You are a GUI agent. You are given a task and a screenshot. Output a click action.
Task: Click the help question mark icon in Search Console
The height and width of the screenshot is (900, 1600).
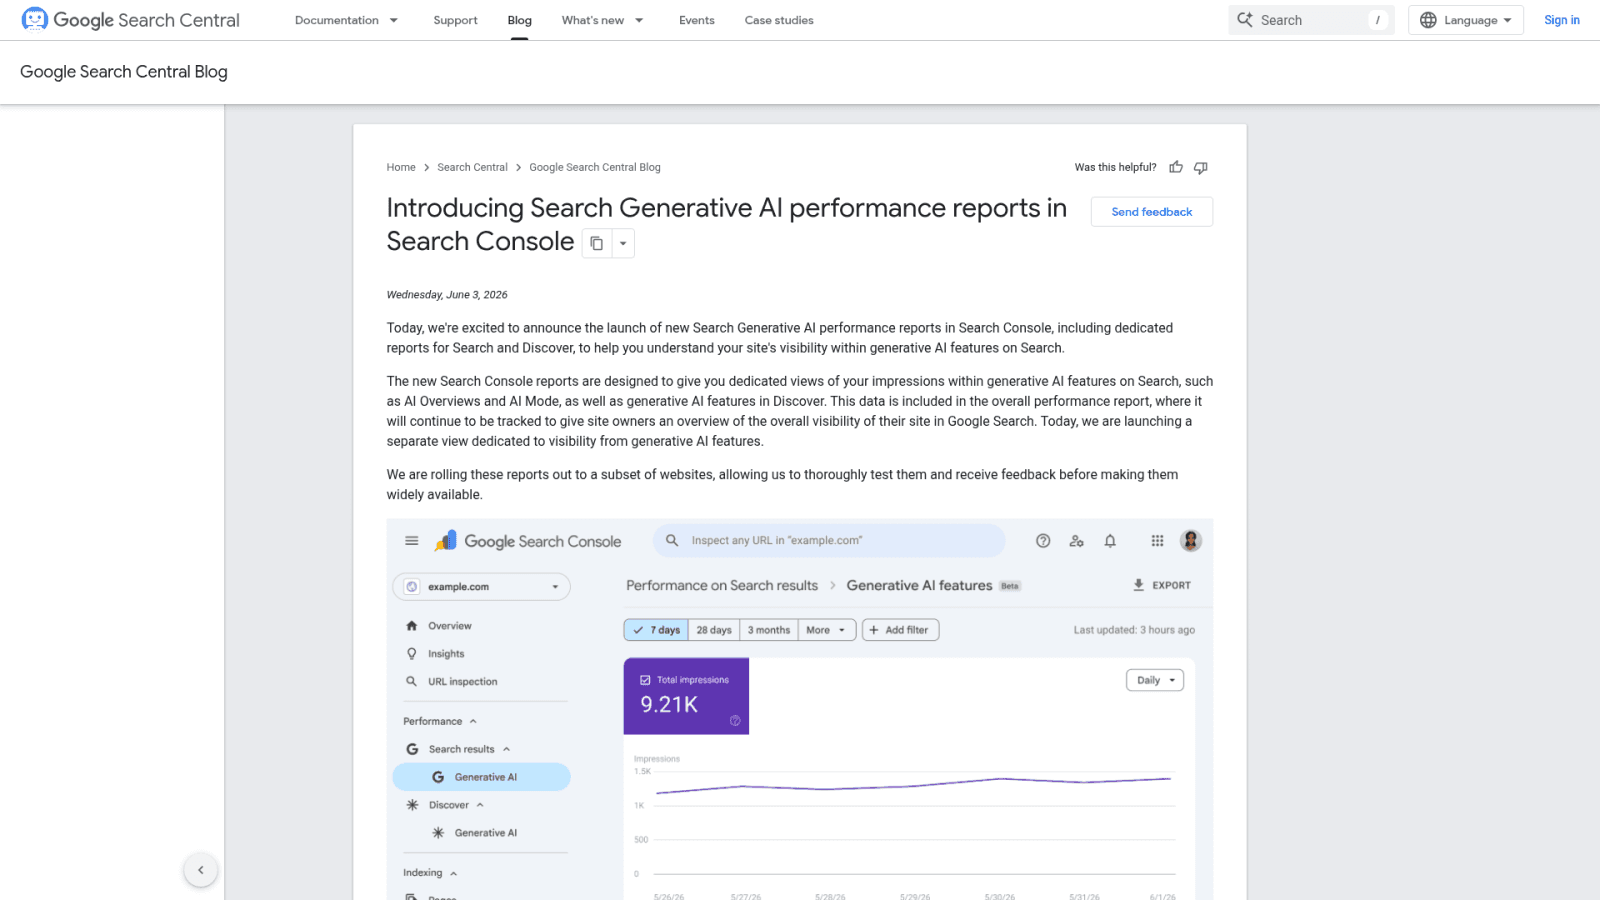click(x=1043, y=541)
